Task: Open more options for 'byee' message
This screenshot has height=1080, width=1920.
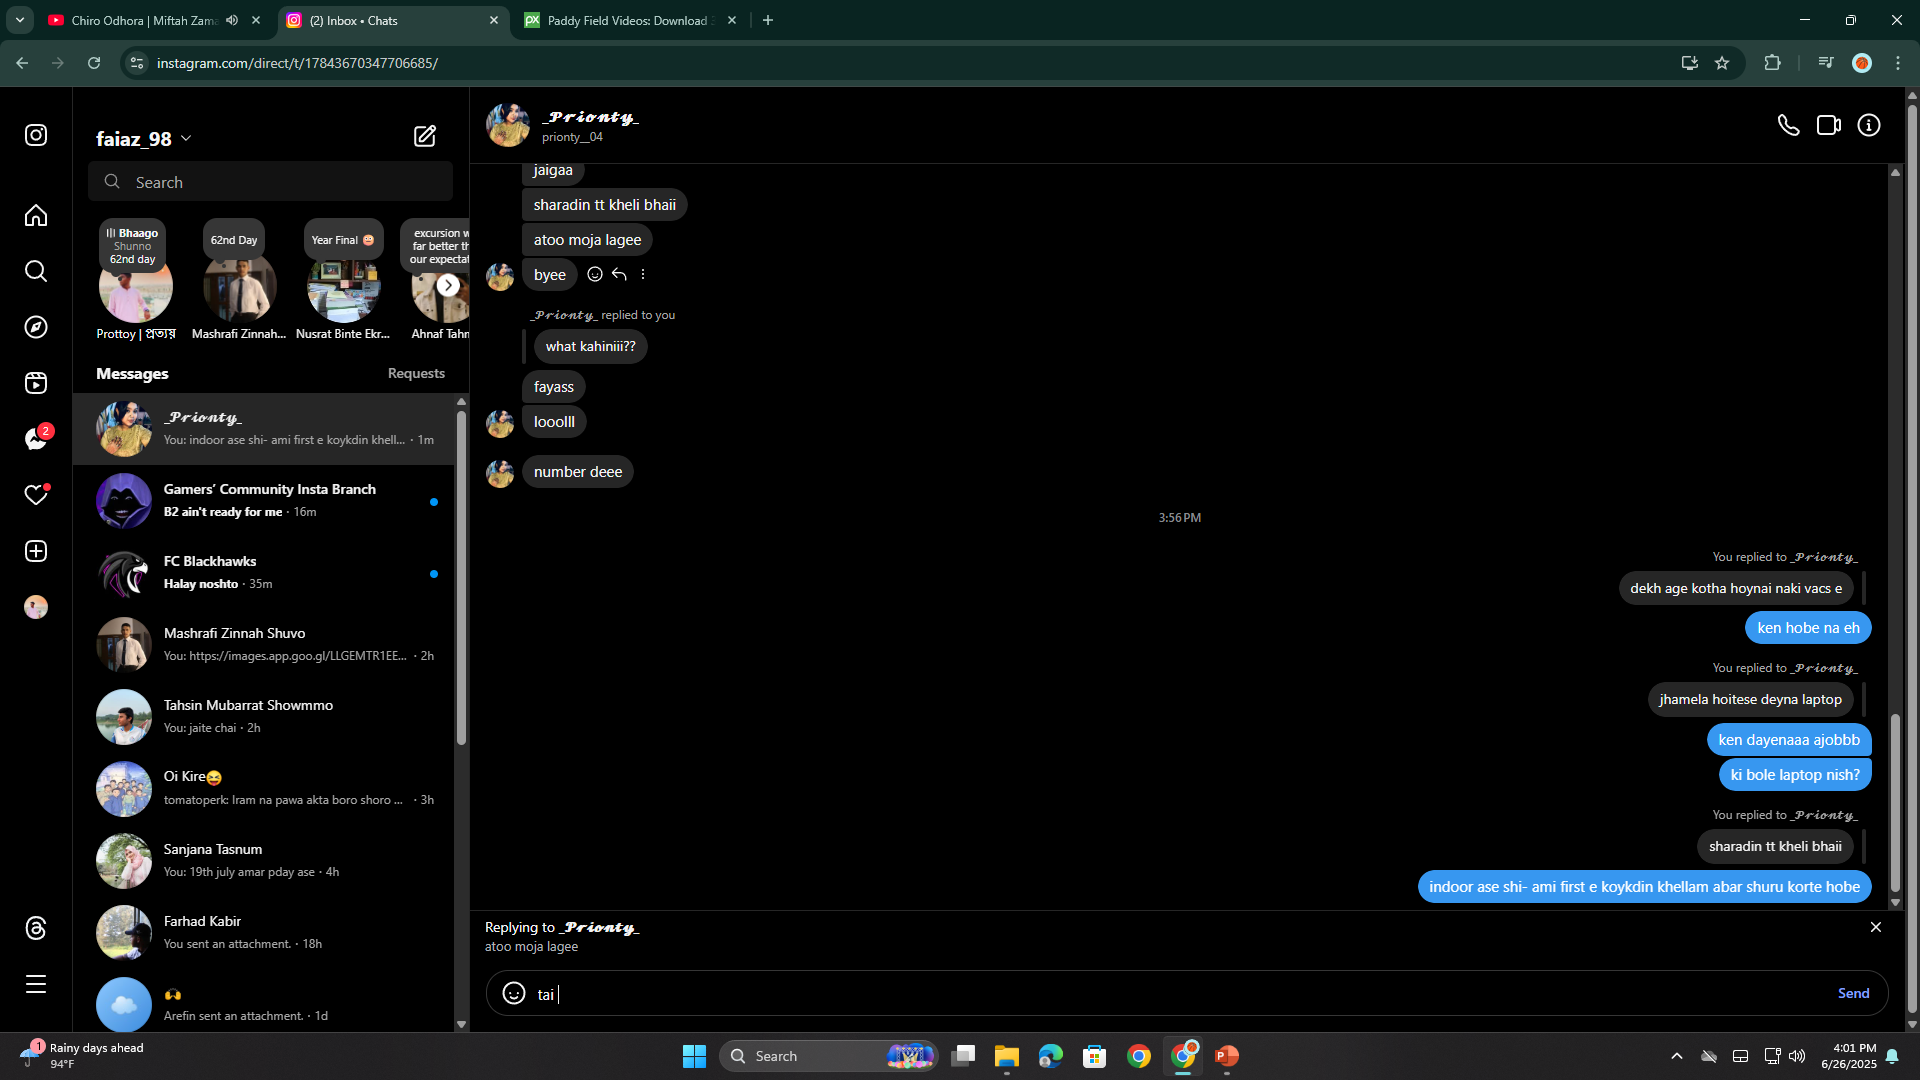Action: click(x=643, y=274)
